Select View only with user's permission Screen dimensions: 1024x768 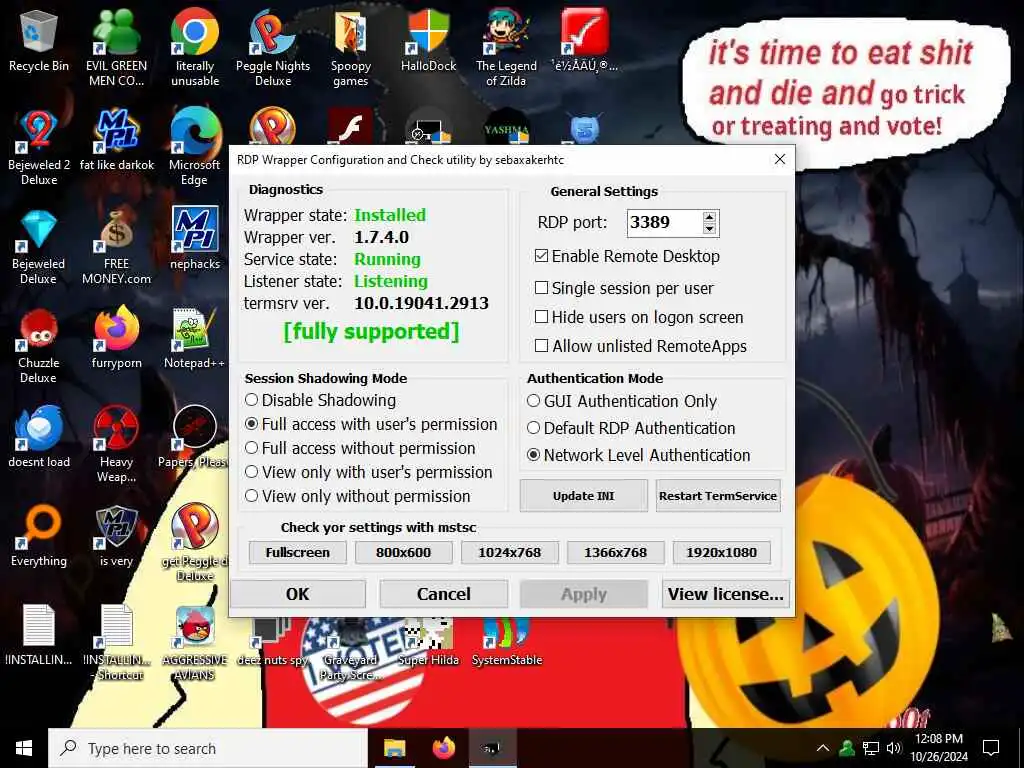[x=251, y=472]
